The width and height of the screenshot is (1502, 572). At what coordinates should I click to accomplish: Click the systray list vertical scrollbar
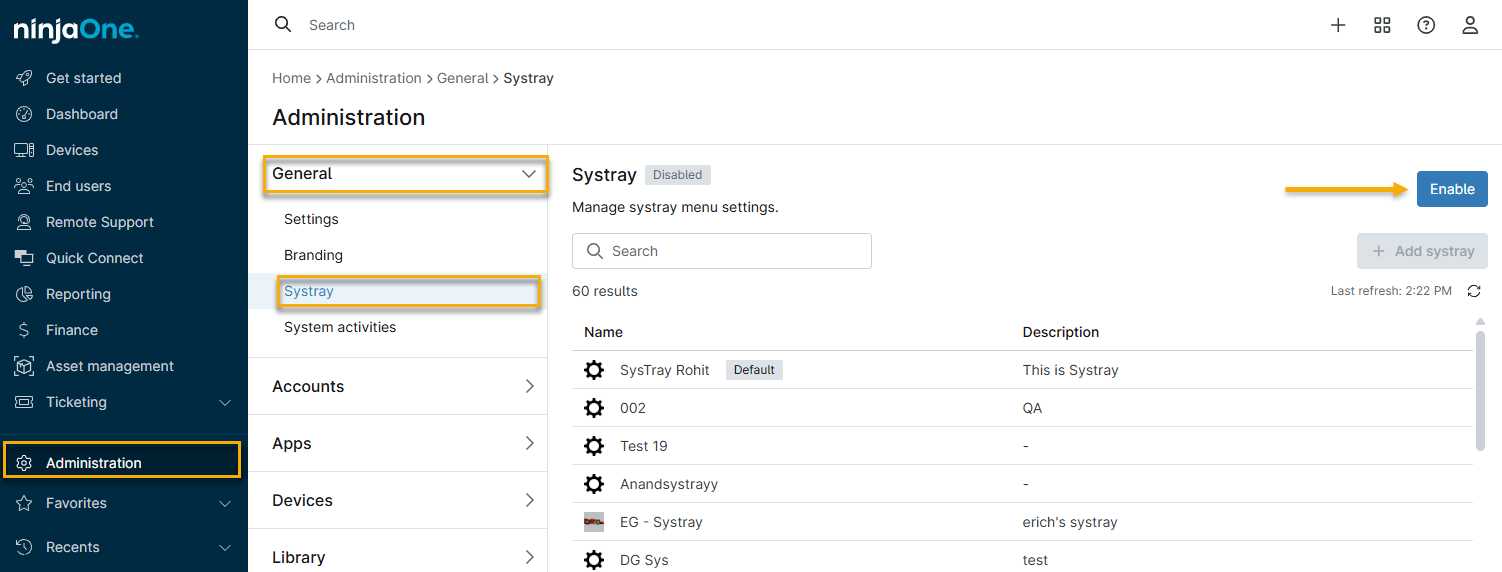click(1480, 390)
